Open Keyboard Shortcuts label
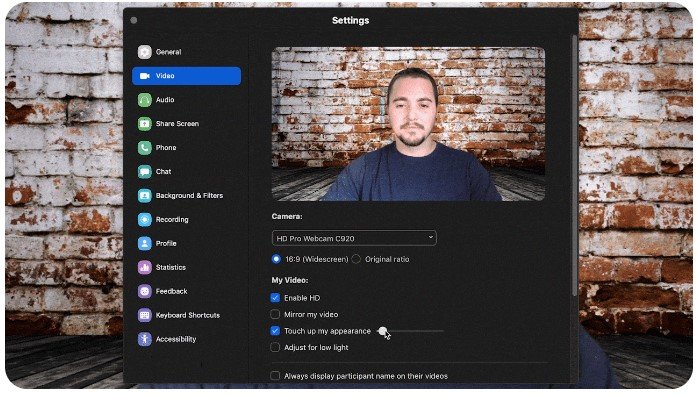 [187, 315]
